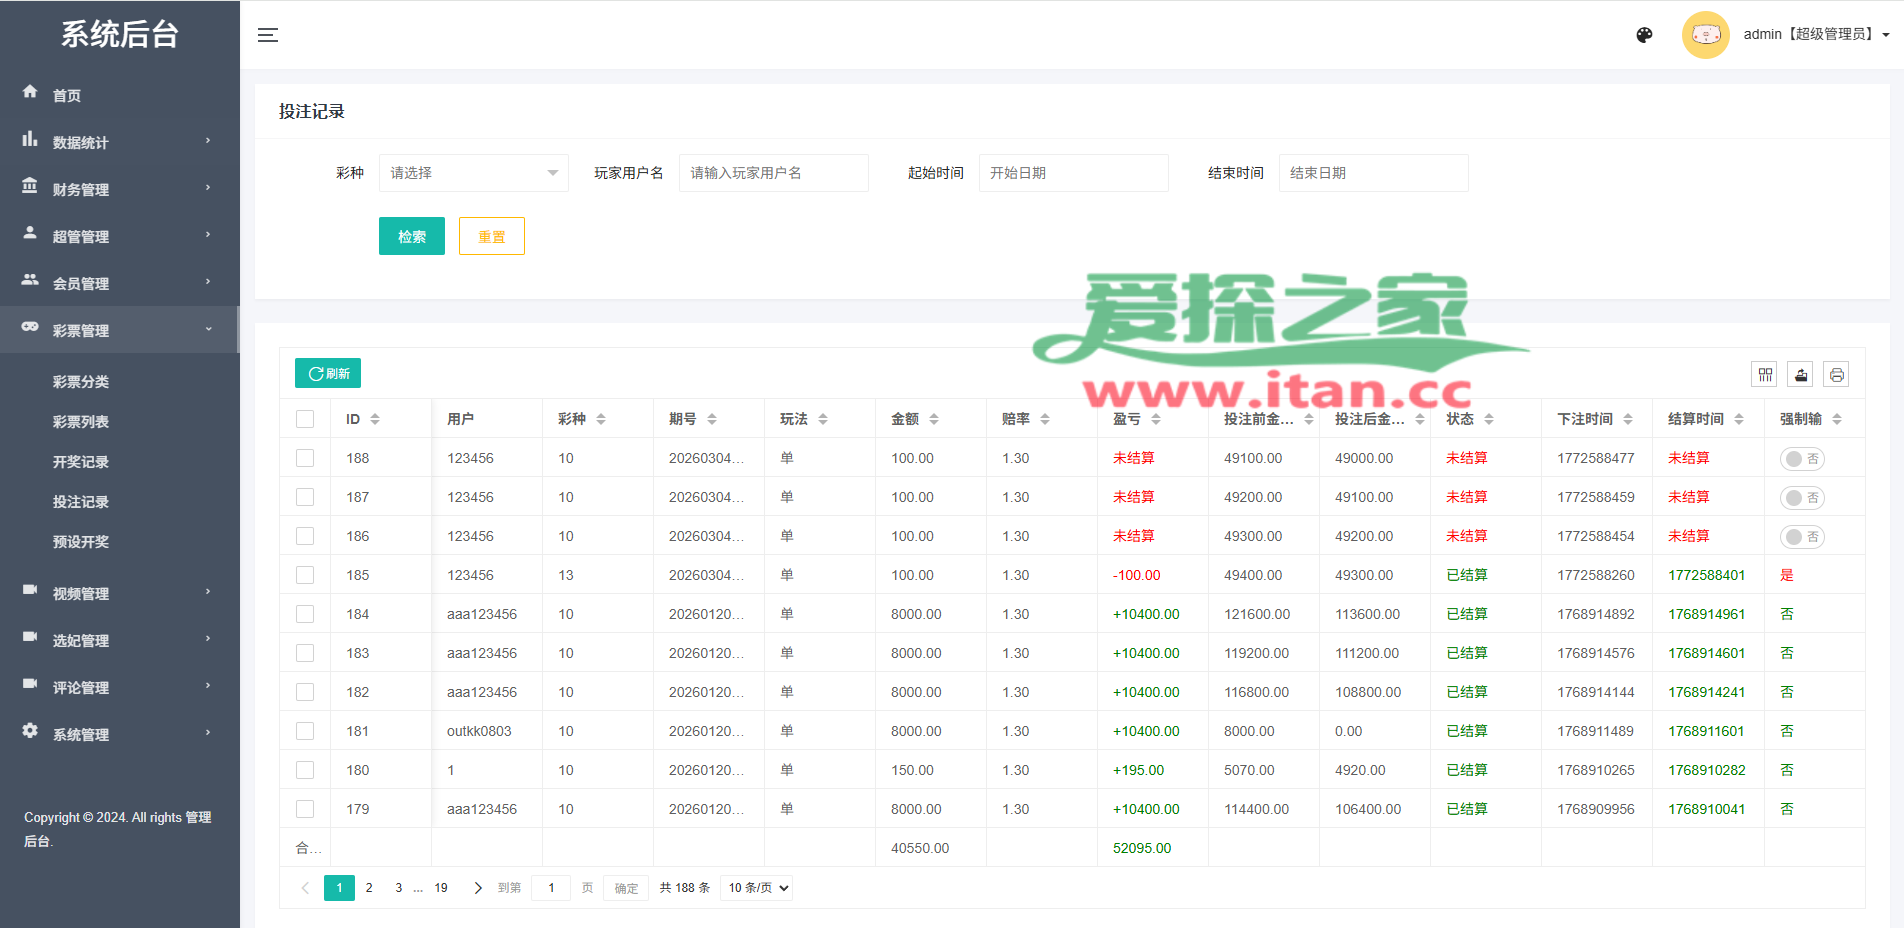Click the 刷新 refresh button
This screenshot has width=1904, height=928.
pyautogui.click(x=328, y=373)
